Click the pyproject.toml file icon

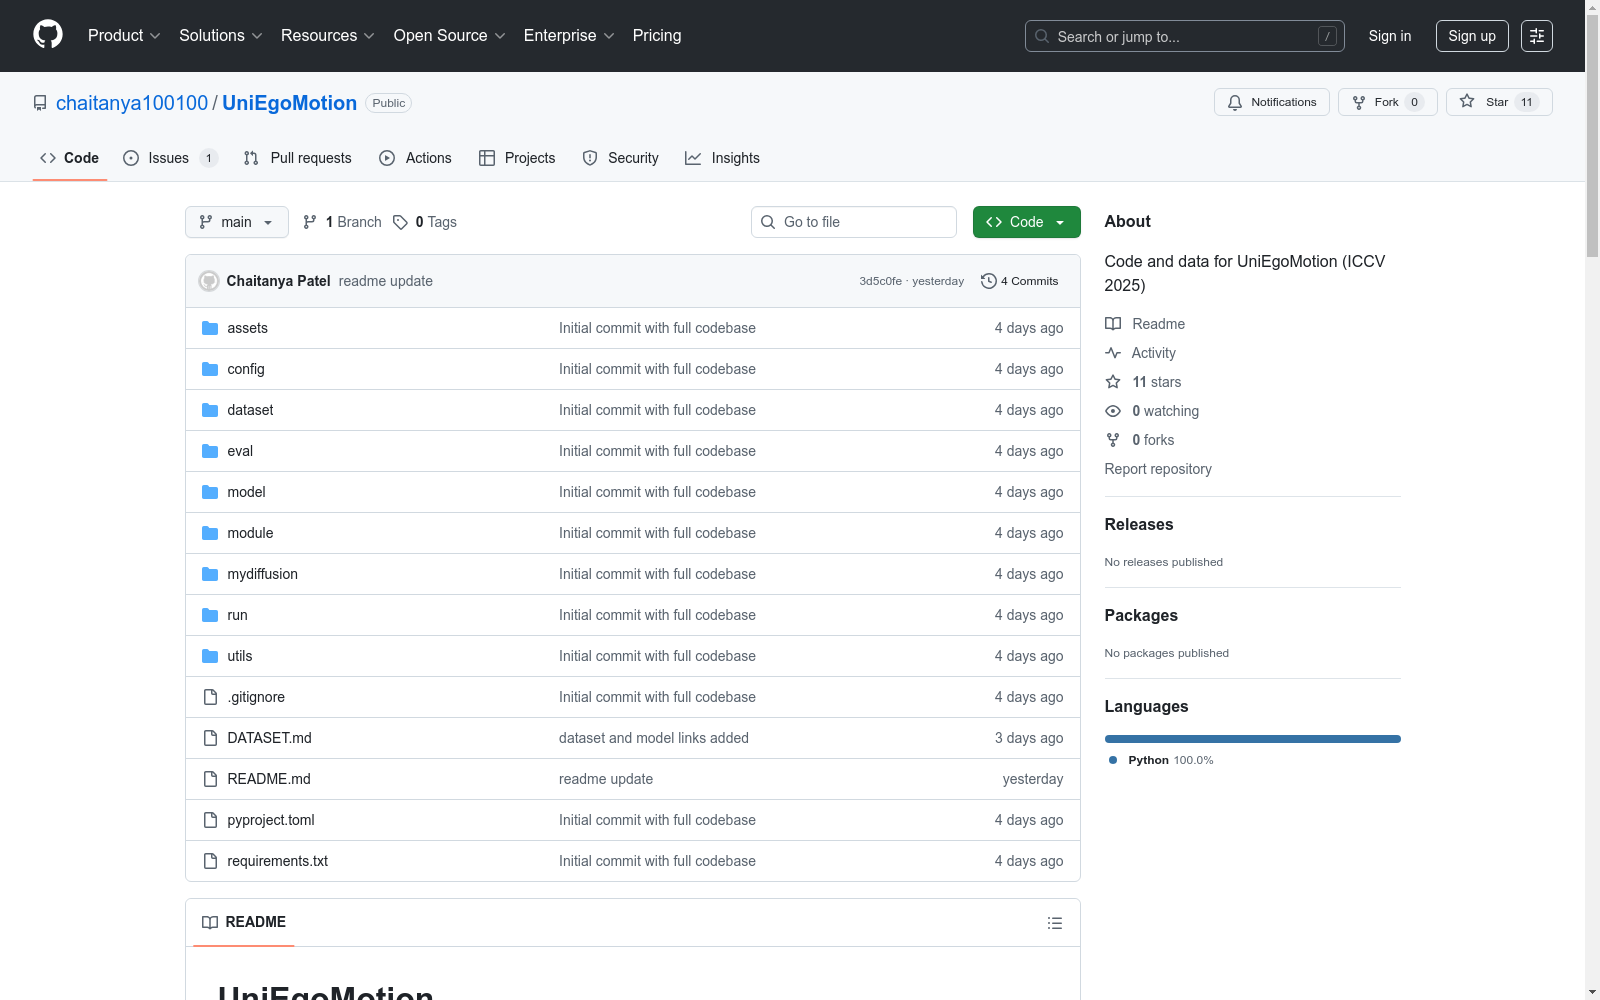(210, 820)
